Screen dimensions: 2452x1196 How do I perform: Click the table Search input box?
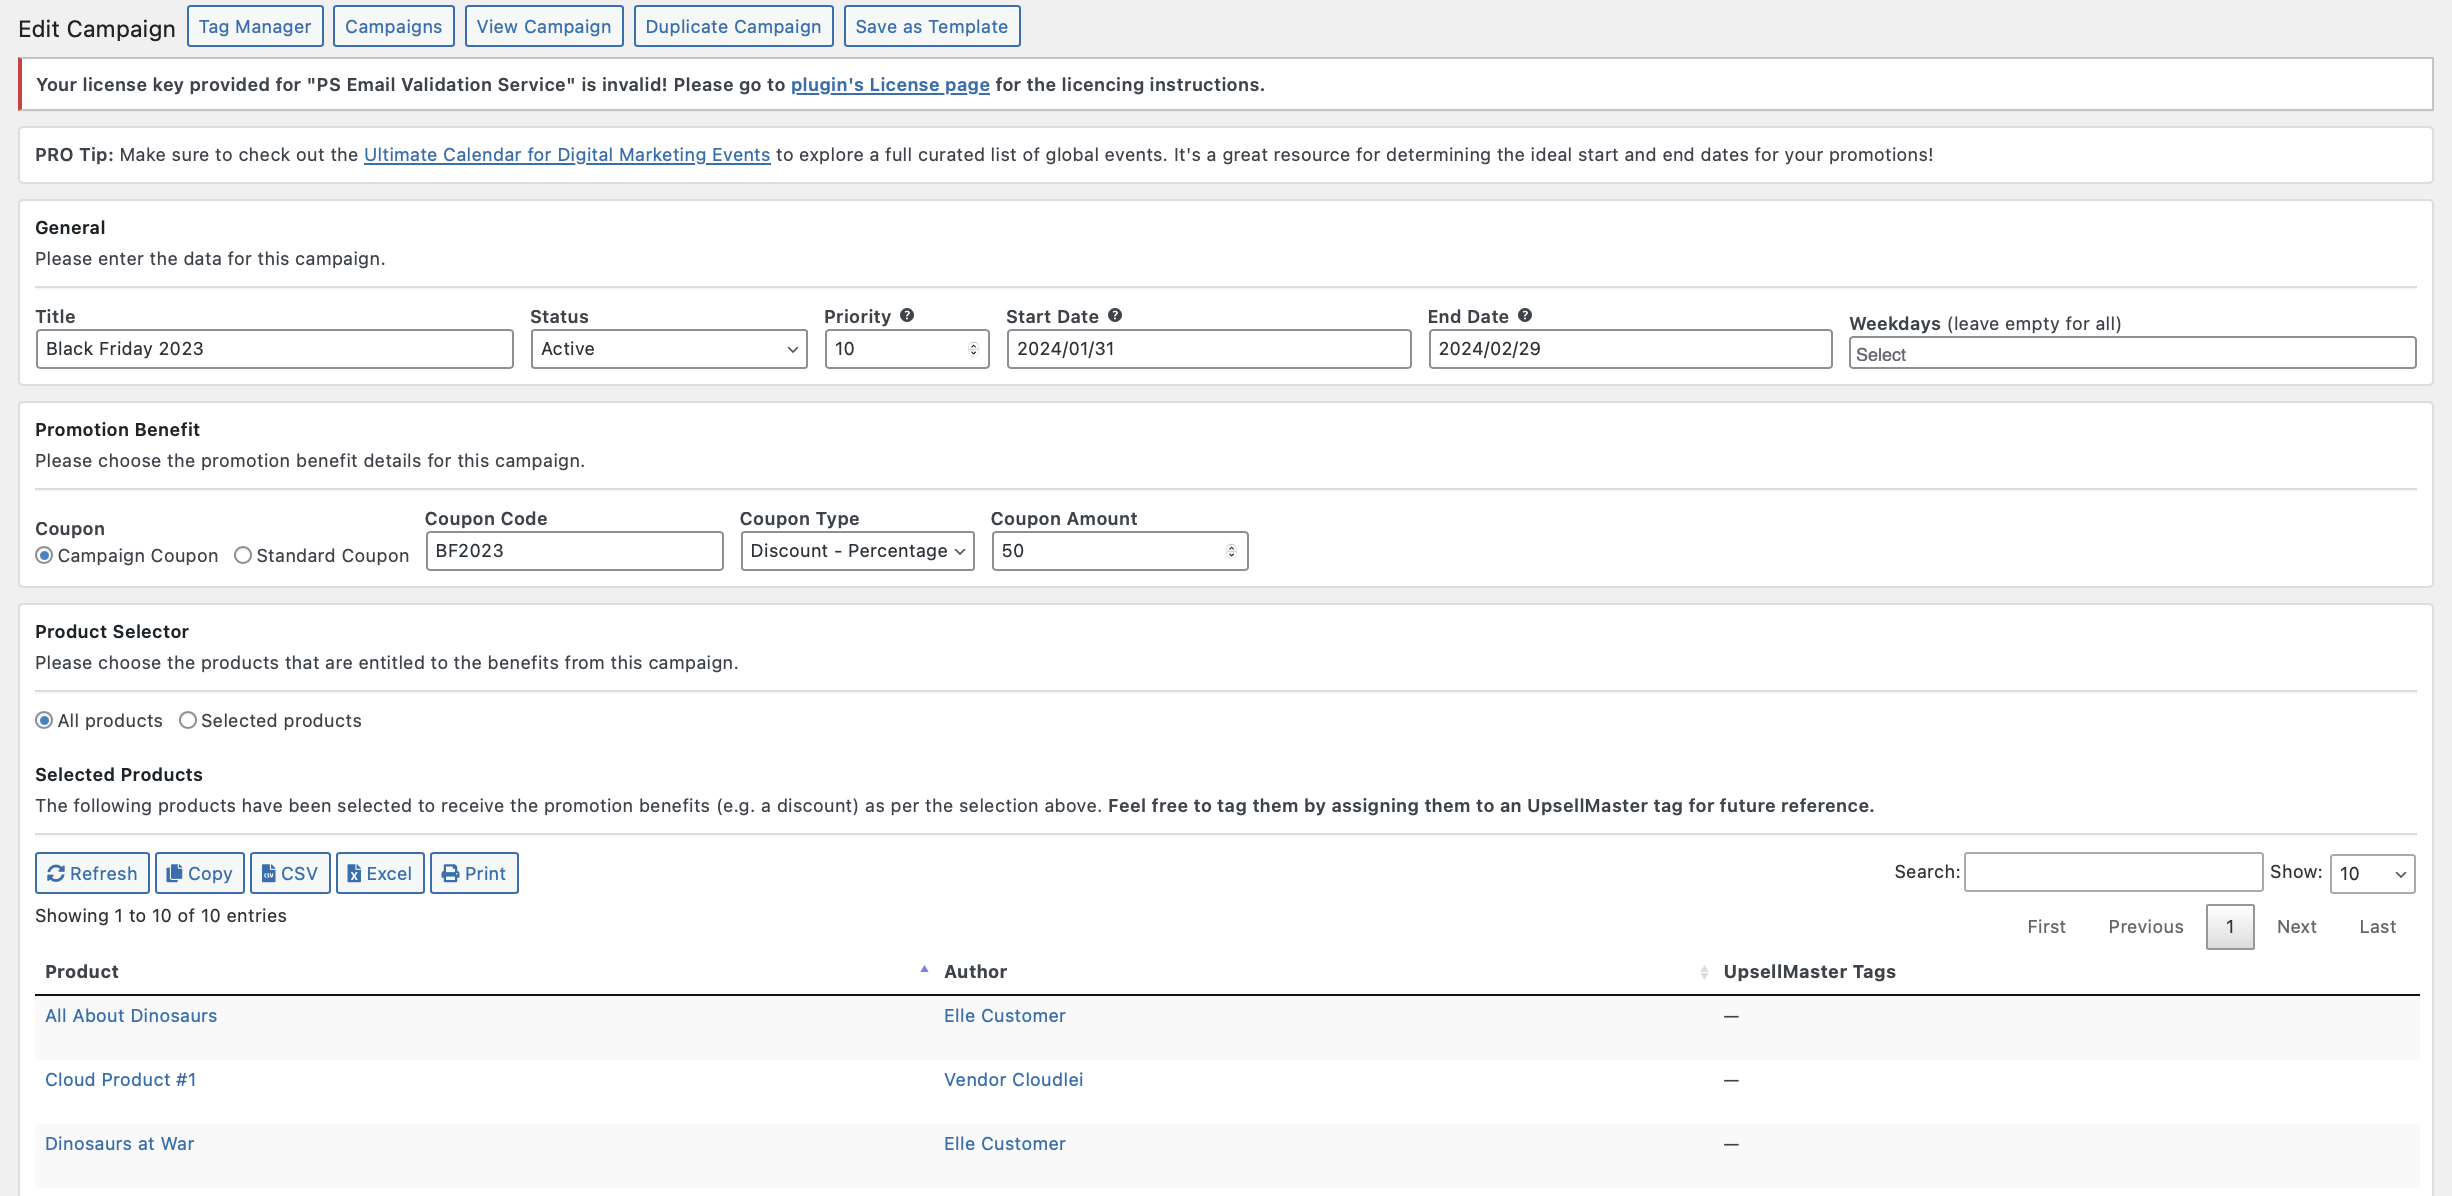[x=2113, y=872]
